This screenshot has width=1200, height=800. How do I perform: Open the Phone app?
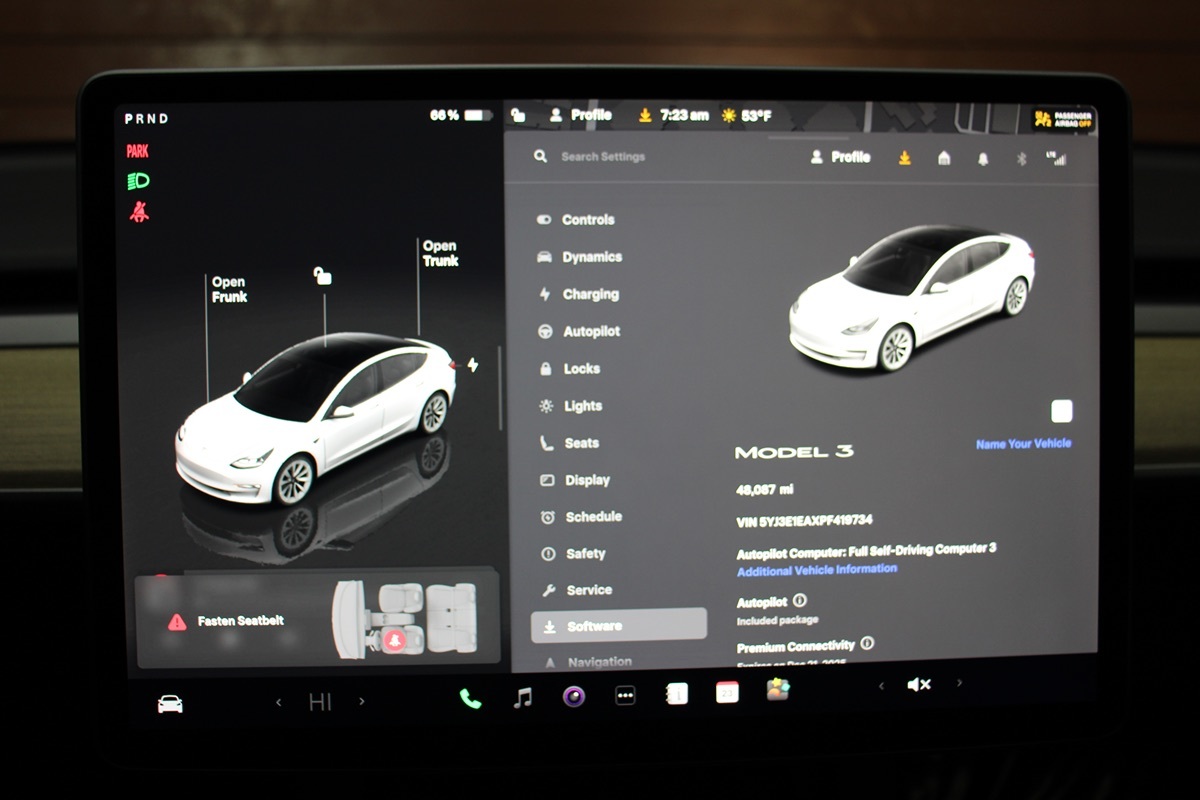coord(470,698)
